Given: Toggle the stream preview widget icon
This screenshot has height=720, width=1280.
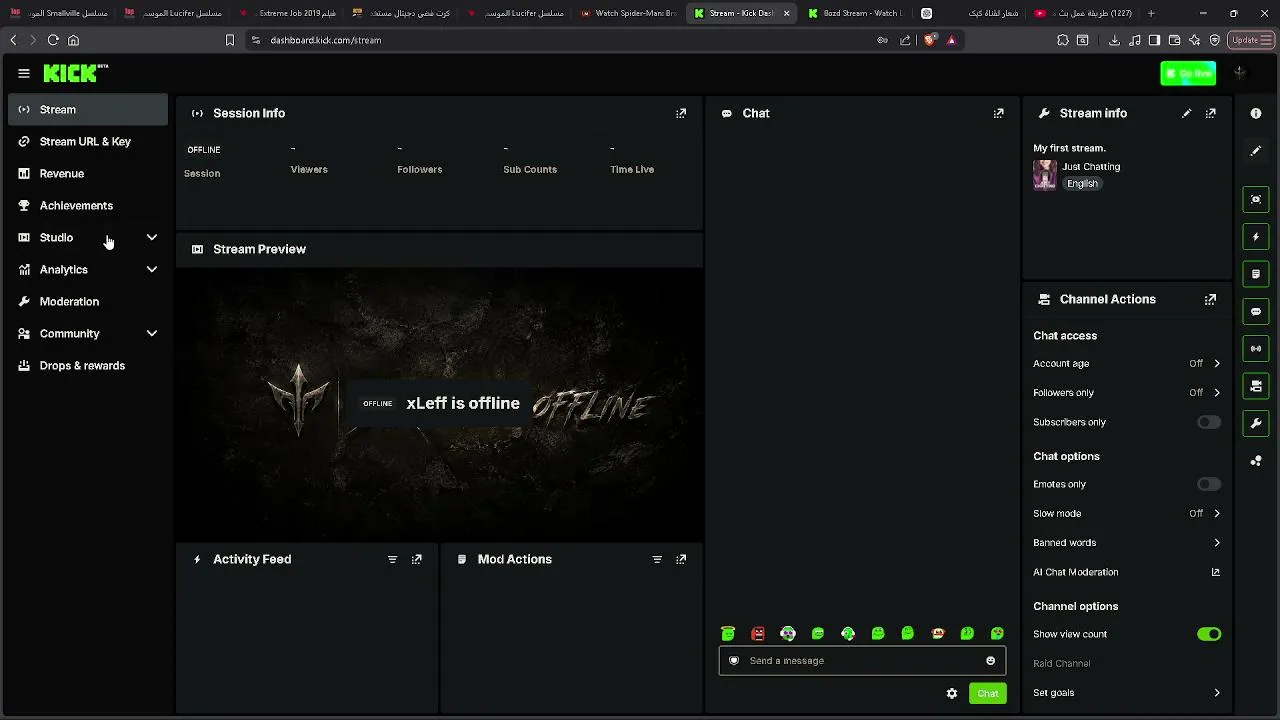Looking at the screenshot, I should pos(1256,199).
